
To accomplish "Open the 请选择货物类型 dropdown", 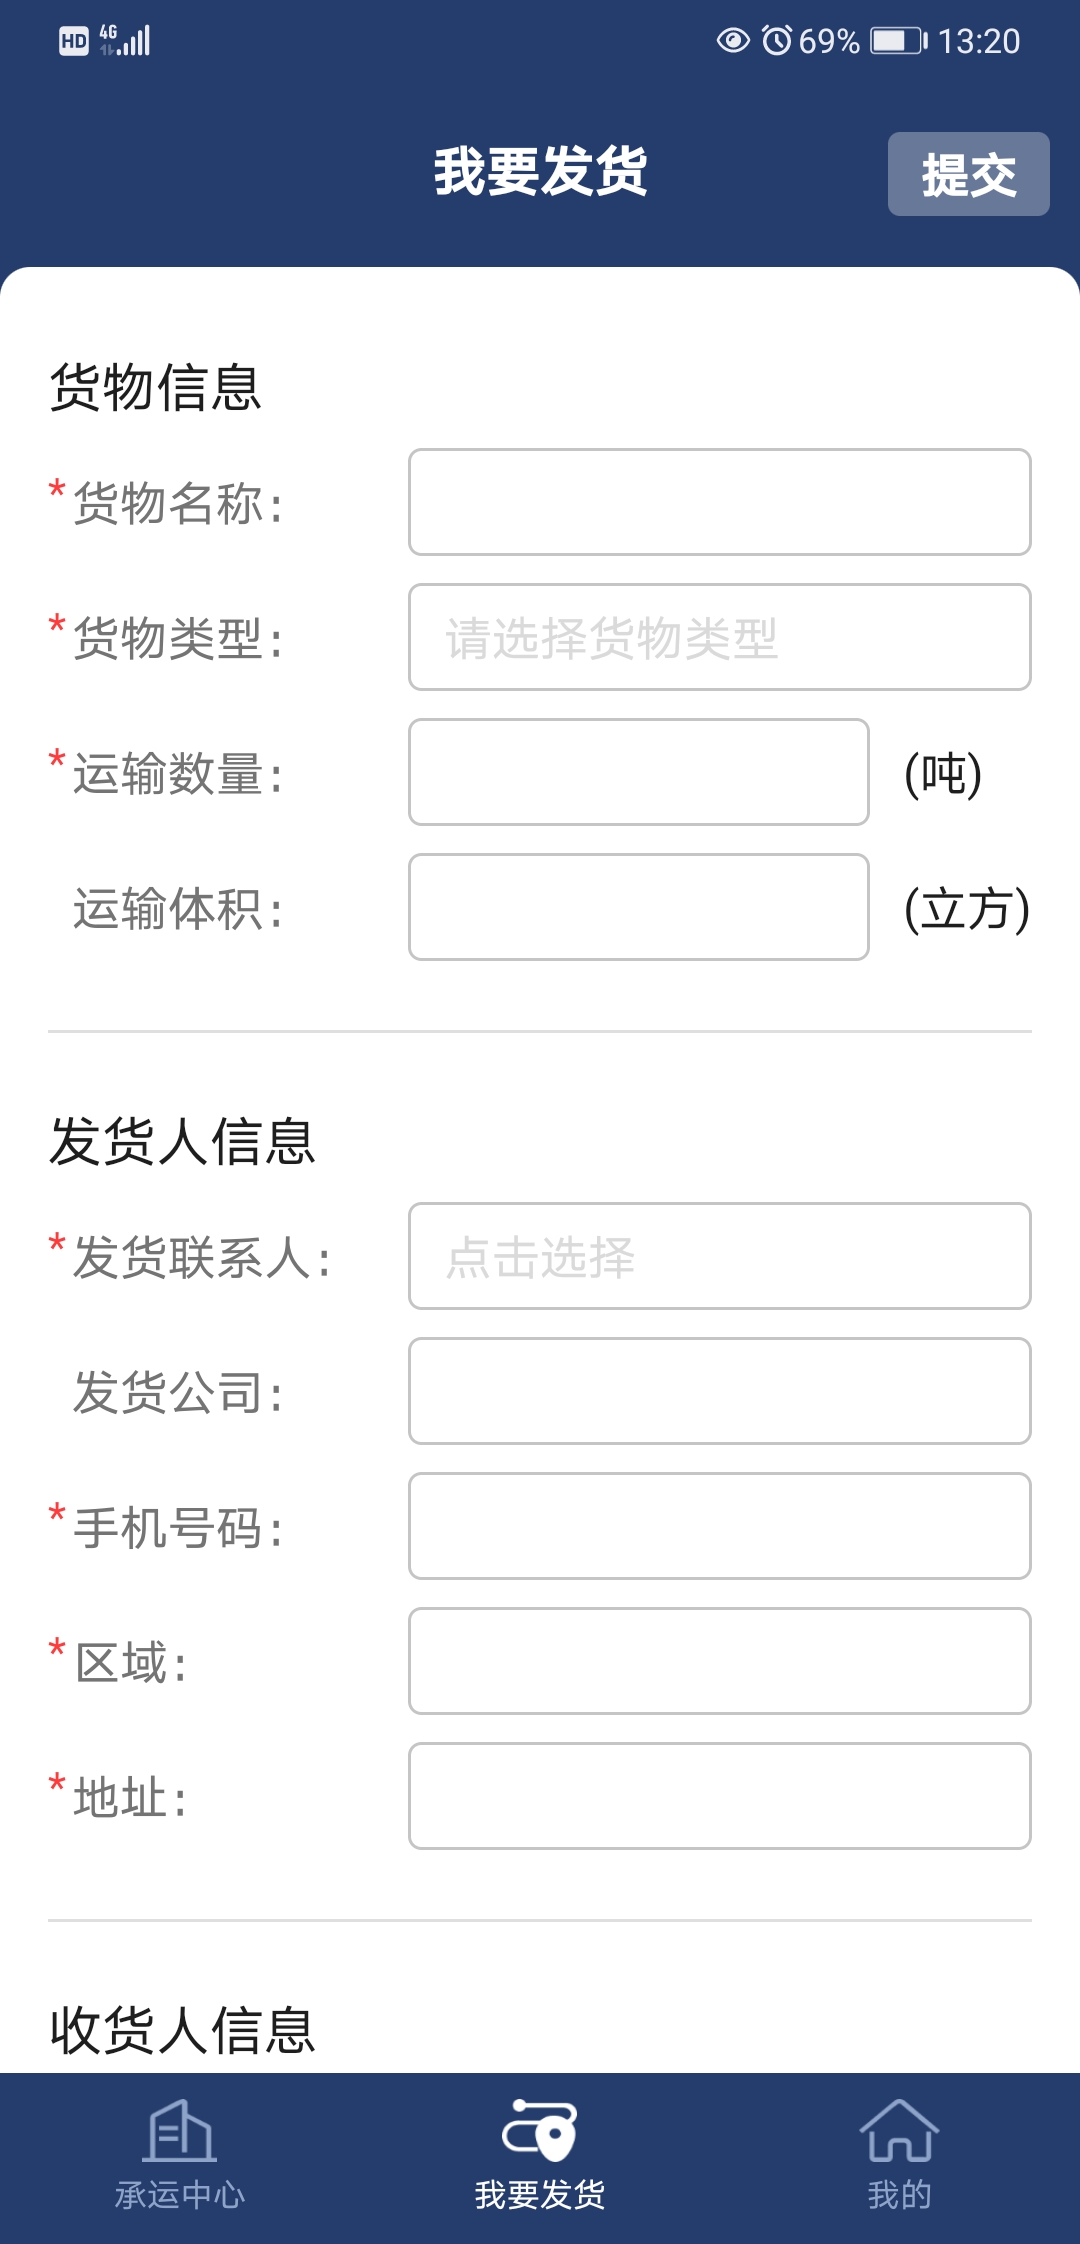I will pos(719,637).
